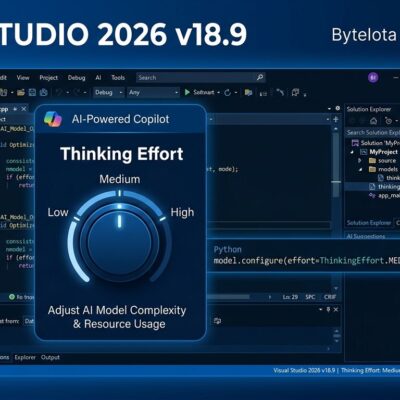This screenshot has height=400, width=400.
Task: Click the Python code snippet label
Action: point(228,249)
